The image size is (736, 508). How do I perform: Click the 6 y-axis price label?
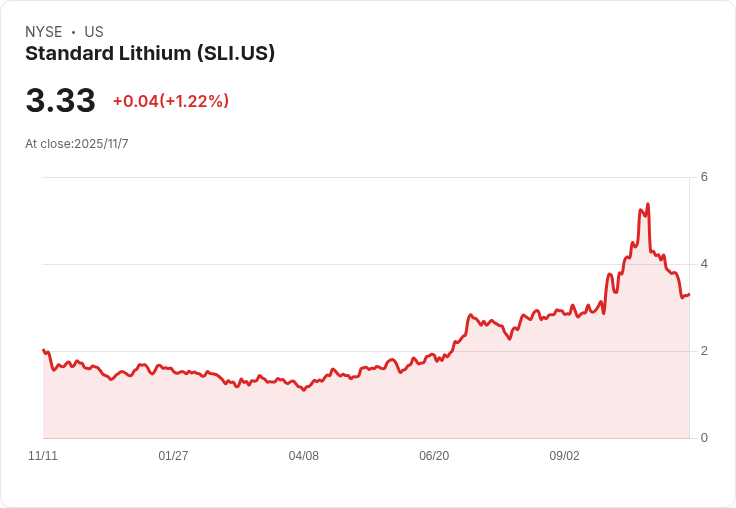click(x=704, y=177)
